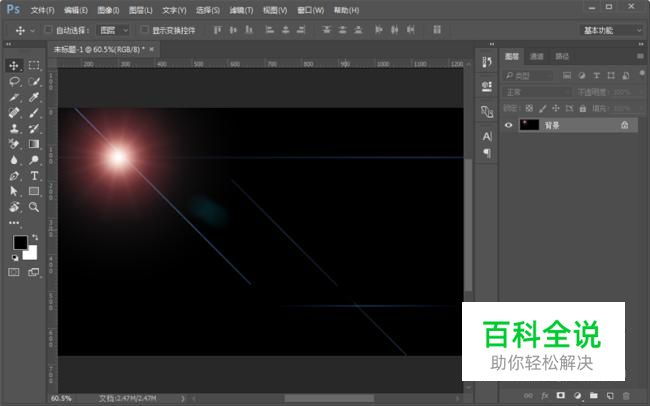Select the Horizontal Type tool
The width and height of the screenshot is (650, 406).
(x=34, y=175)
